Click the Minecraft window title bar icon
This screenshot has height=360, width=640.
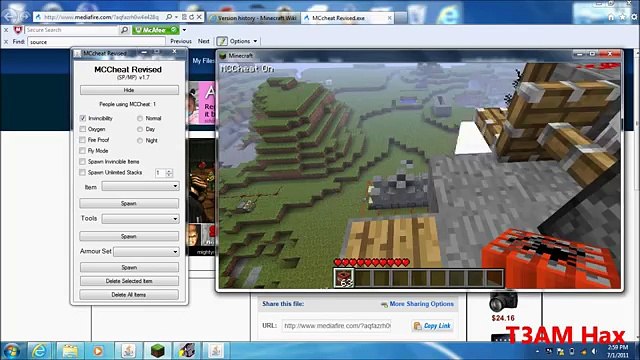tap(223, 56)
